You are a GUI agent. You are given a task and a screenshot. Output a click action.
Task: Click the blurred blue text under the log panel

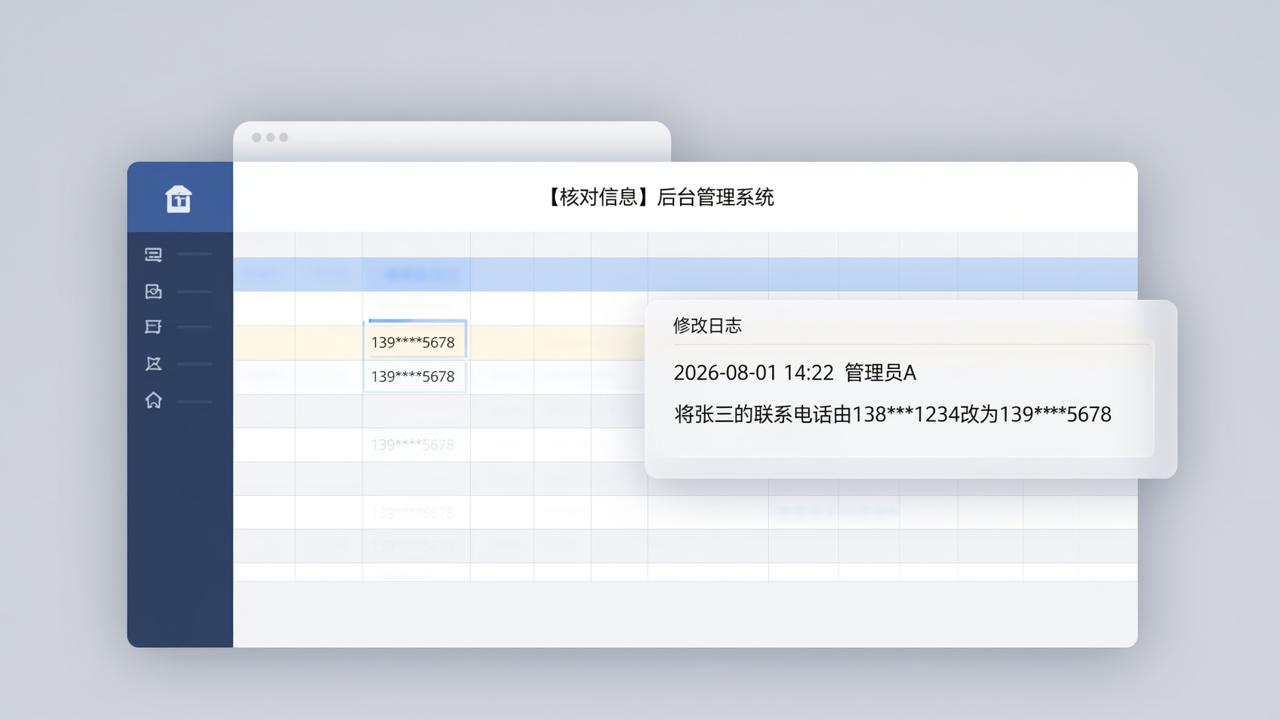(x=835, y=511)
